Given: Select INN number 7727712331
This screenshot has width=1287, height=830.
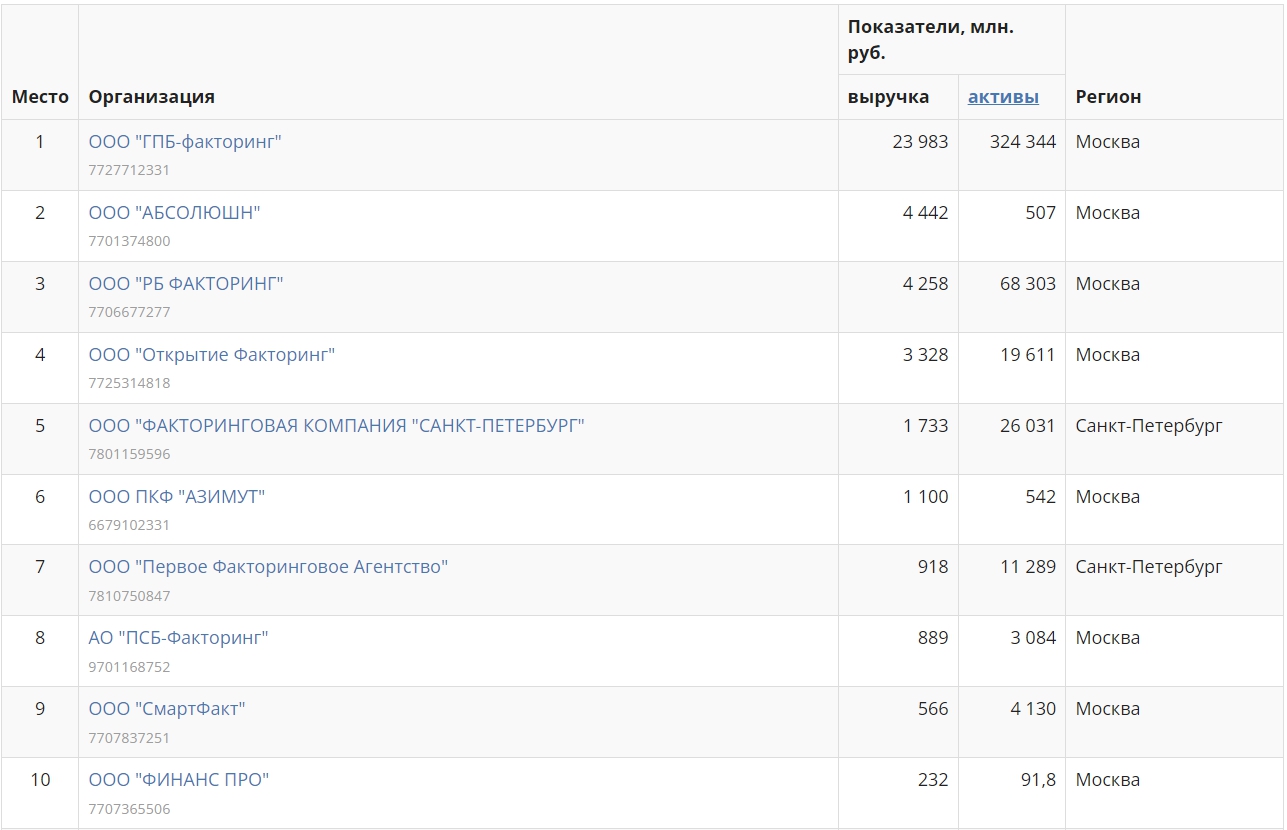Looking at the screenshot, I should pos(129,170).
